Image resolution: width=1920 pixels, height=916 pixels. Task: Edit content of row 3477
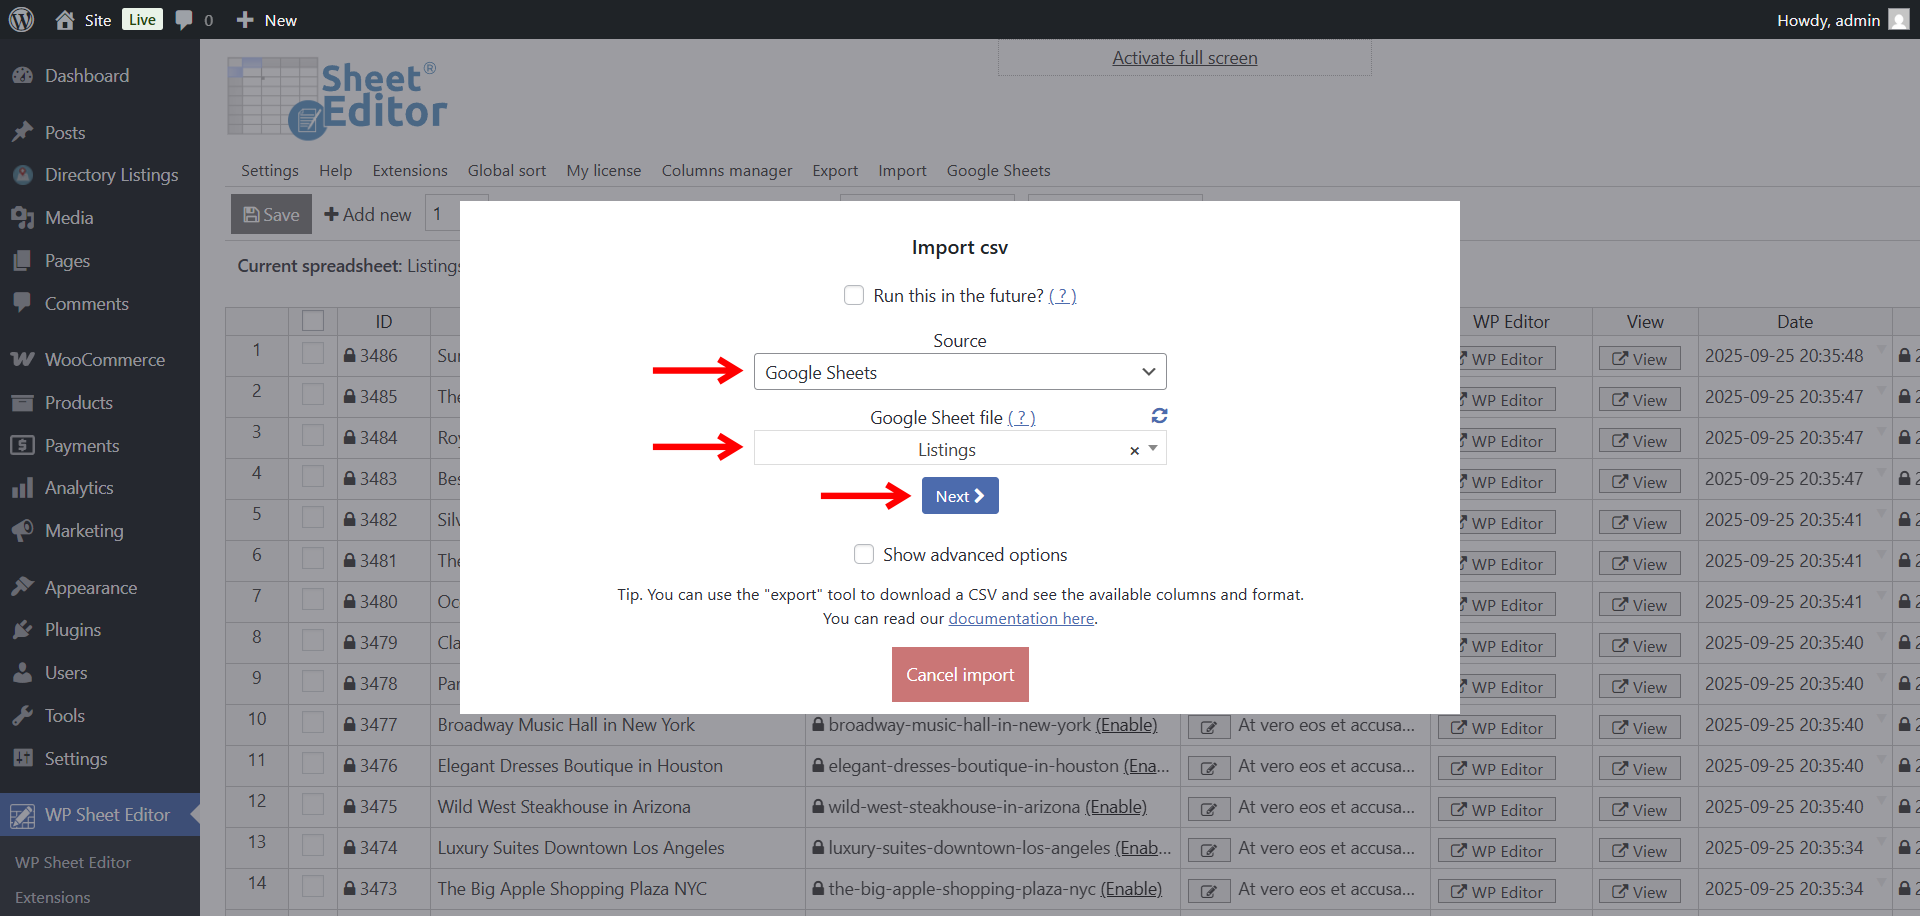1208,727
